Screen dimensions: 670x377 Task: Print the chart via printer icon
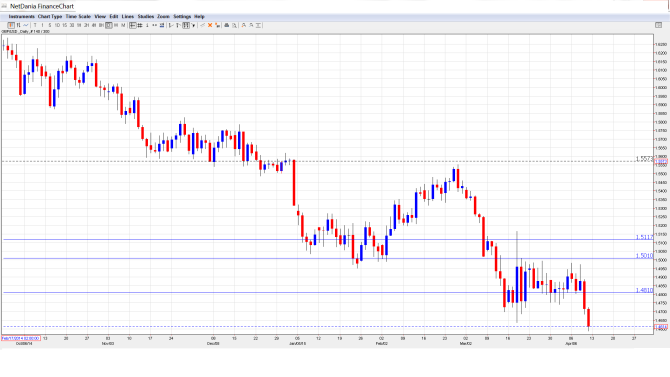pyautogui.click(x=227, y=26)
